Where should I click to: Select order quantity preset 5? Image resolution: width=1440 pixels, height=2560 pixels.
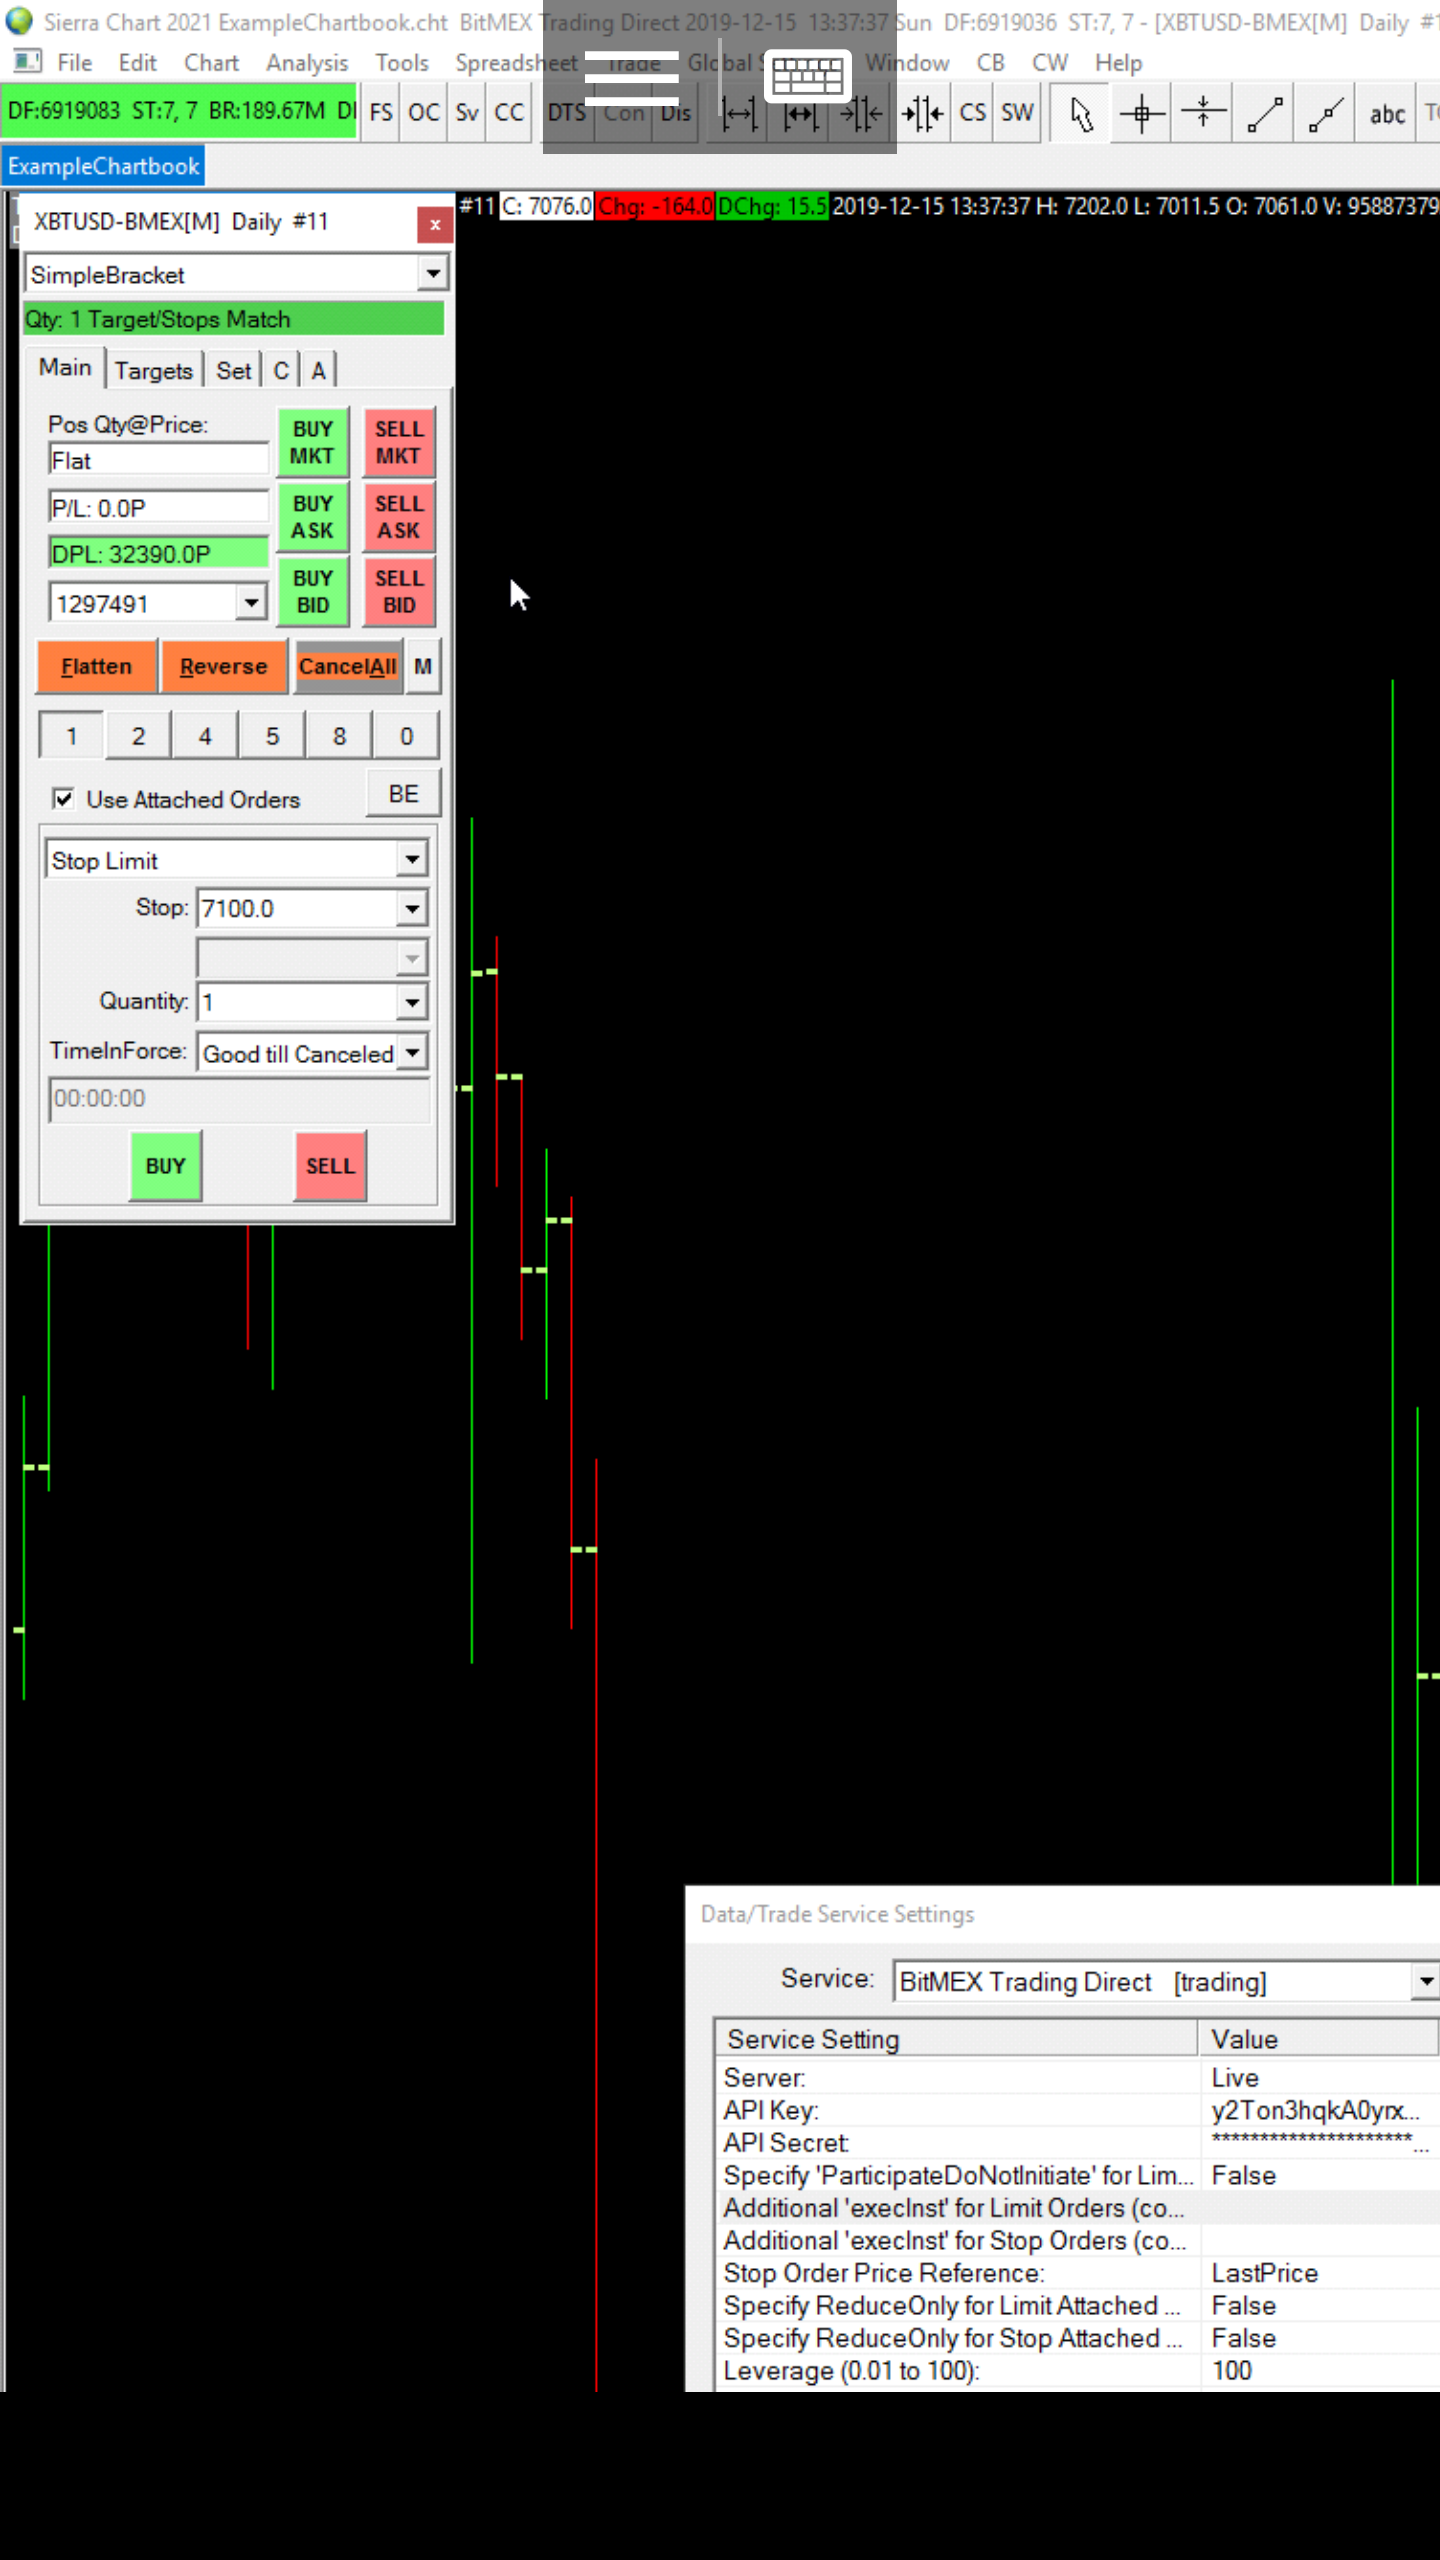click(x=272, y=736)
